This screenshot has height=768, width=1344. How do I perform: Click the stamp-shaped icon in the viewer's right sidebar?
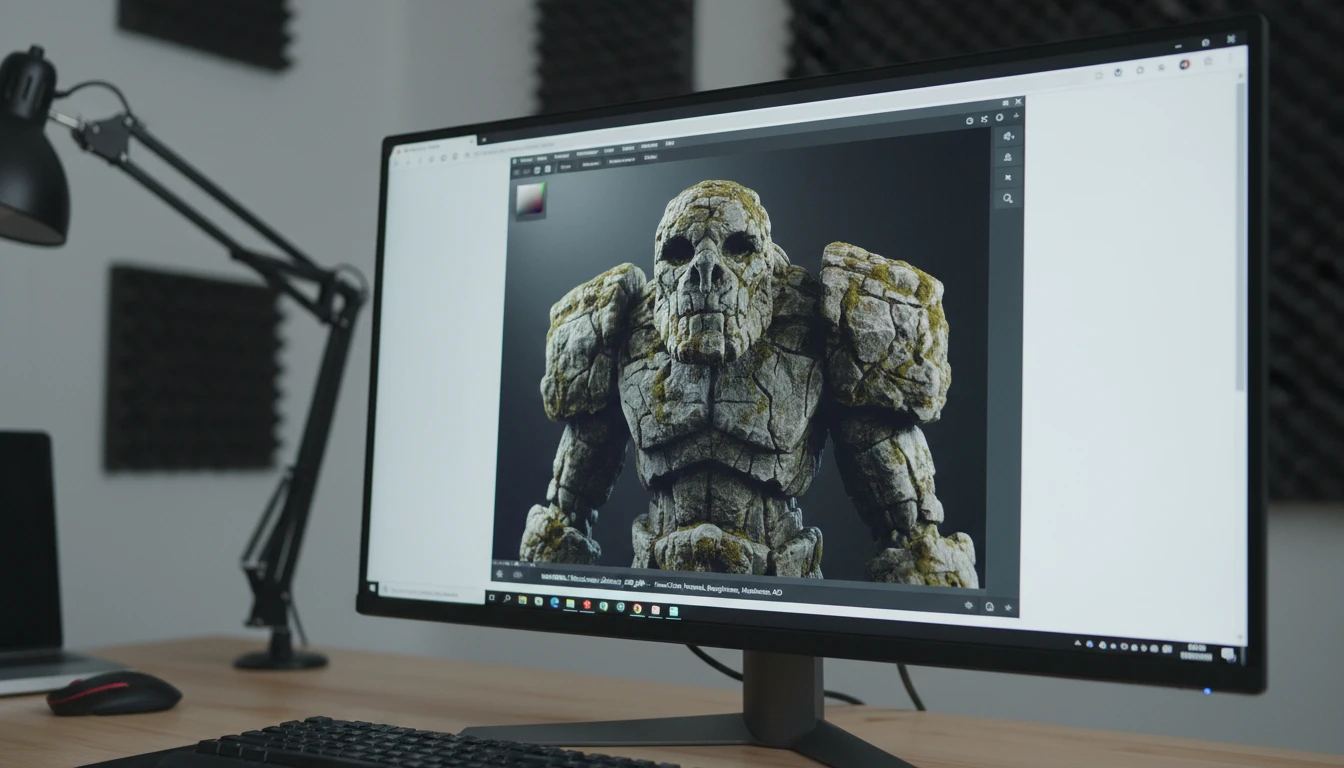[x=1008, y=157]
